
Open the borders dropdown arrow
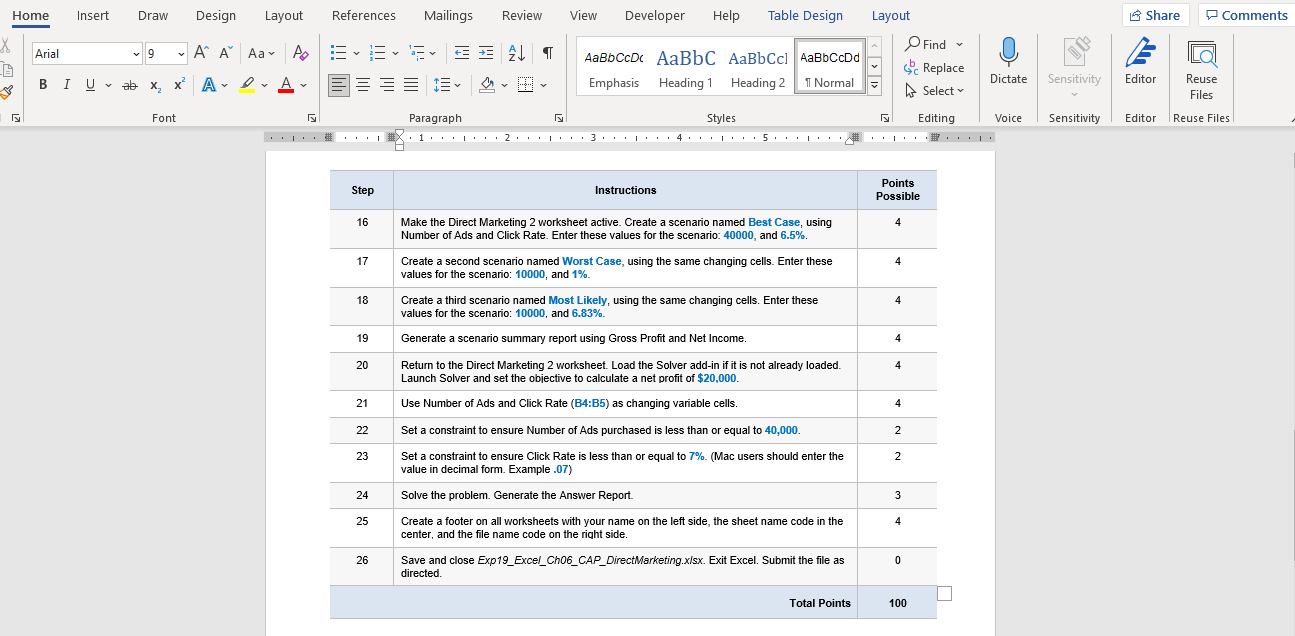(543, 85)
